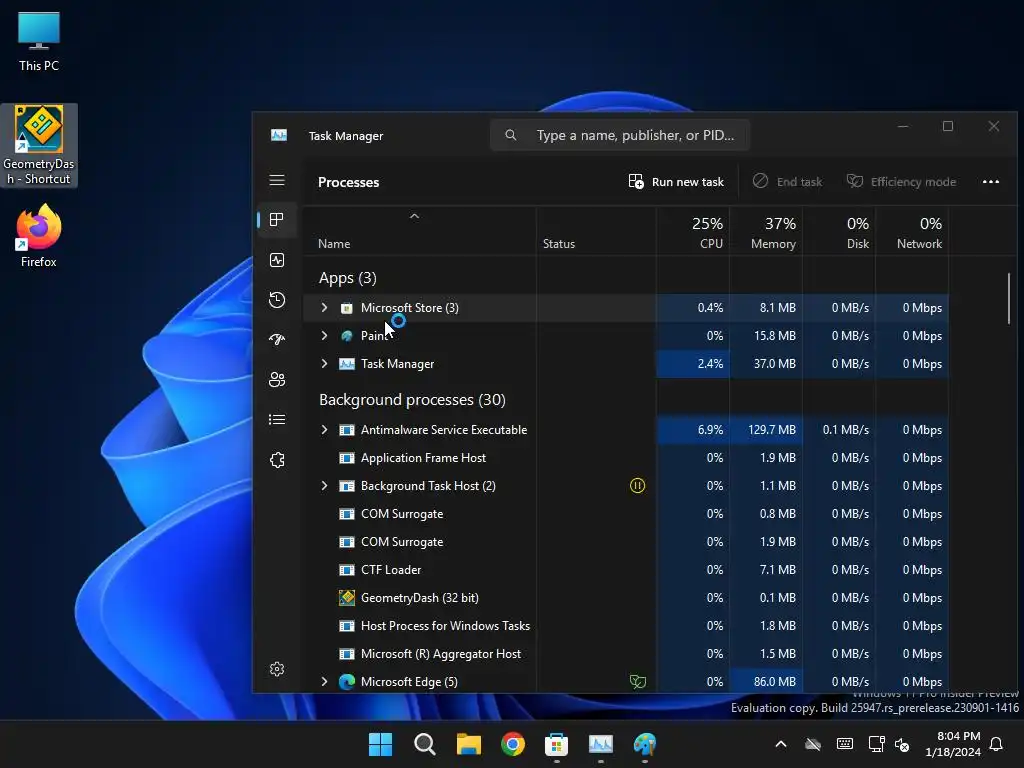1024x768 pixels.
Task: Open taskbar Search
Action: pos(424,744)
